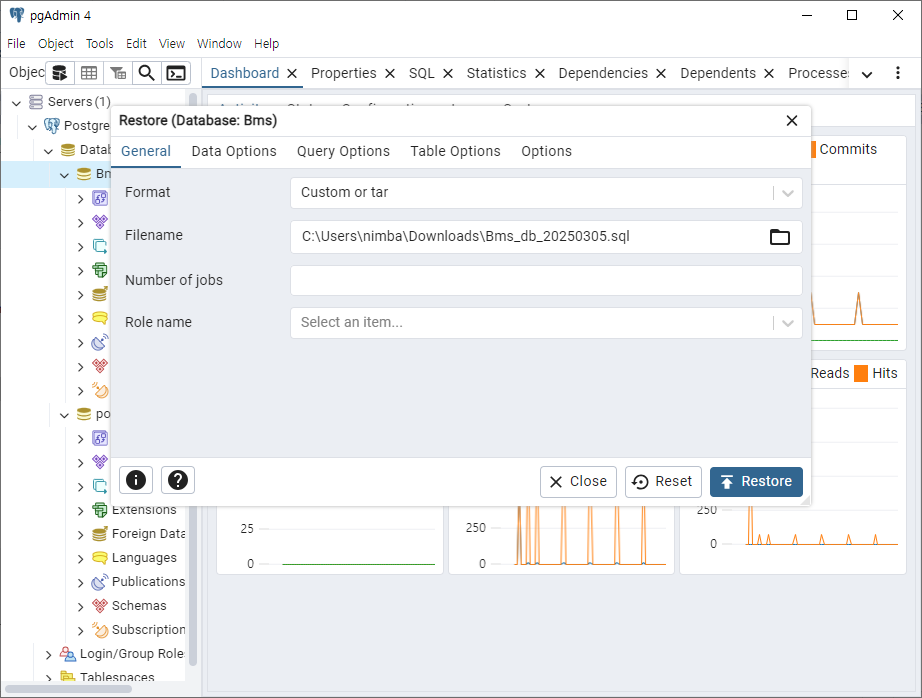922x698 pixels.
Task: Click the object tree horizontal scrollbar
Action: click(68, 688)
